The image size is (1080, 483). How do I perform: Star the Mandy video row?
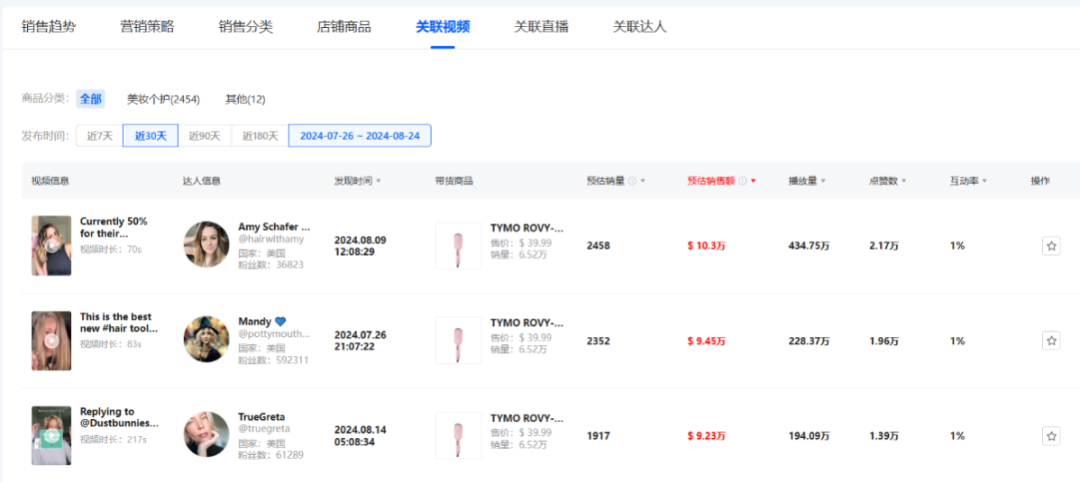coord(1051,341)
